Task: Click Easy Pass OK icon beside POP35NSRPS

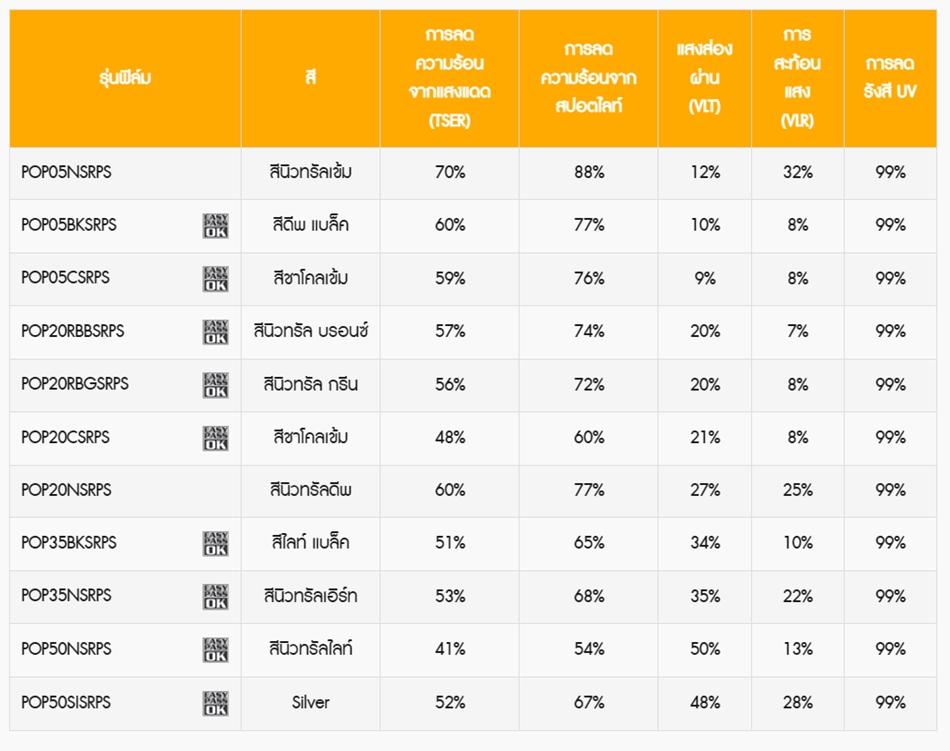Action: (x=216, y=597)
